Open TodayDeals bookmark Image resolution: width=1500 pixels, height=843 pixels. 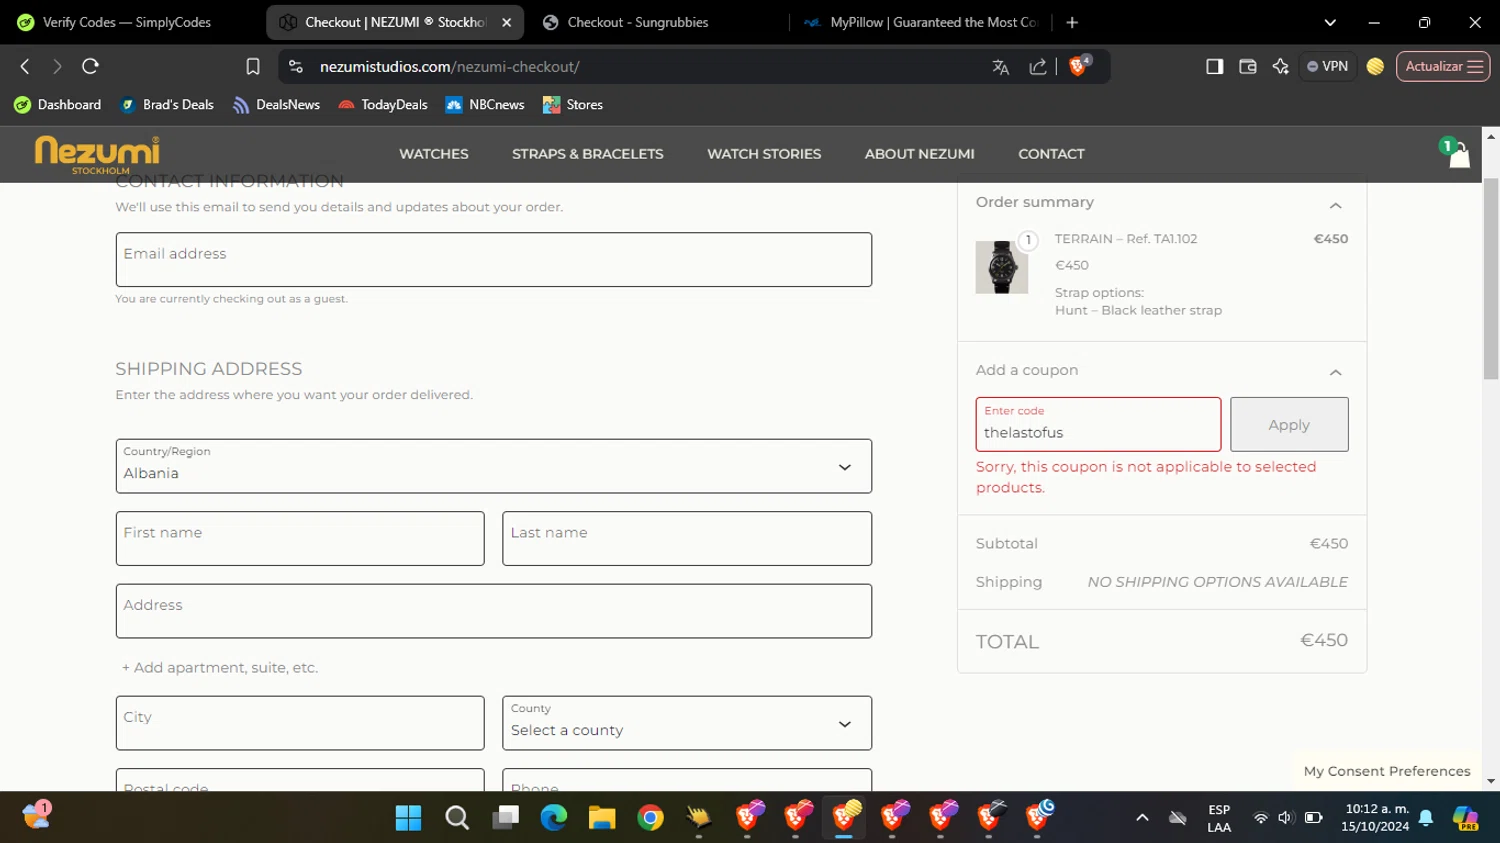pyautogui.click(x=382, y=105)
